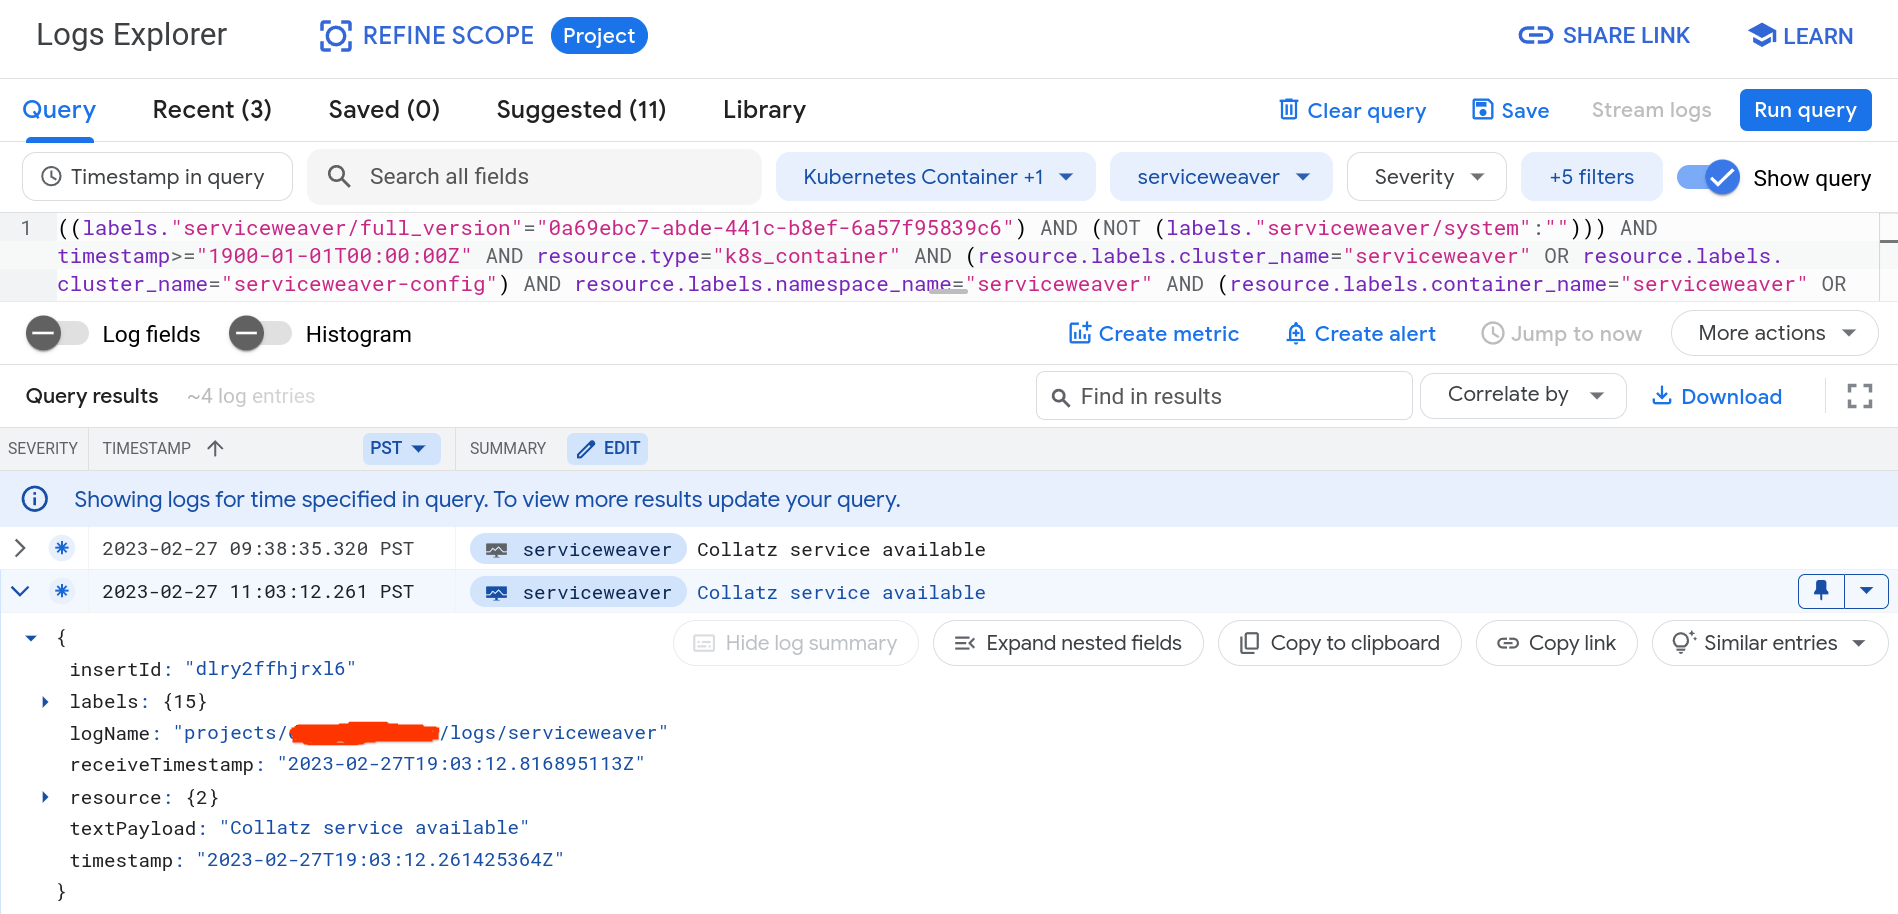This screenshot has height=914, width=1898.
Task: Open the Similar entries dropdown
Action: (1770, 643)
